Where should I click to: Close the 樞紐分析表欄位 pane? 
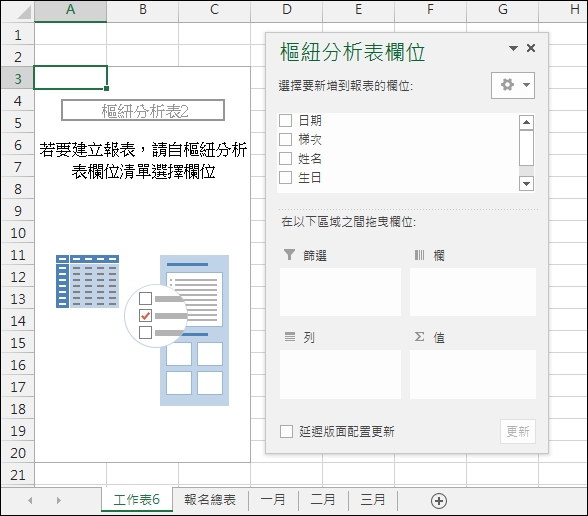click(x=531, y=48)
